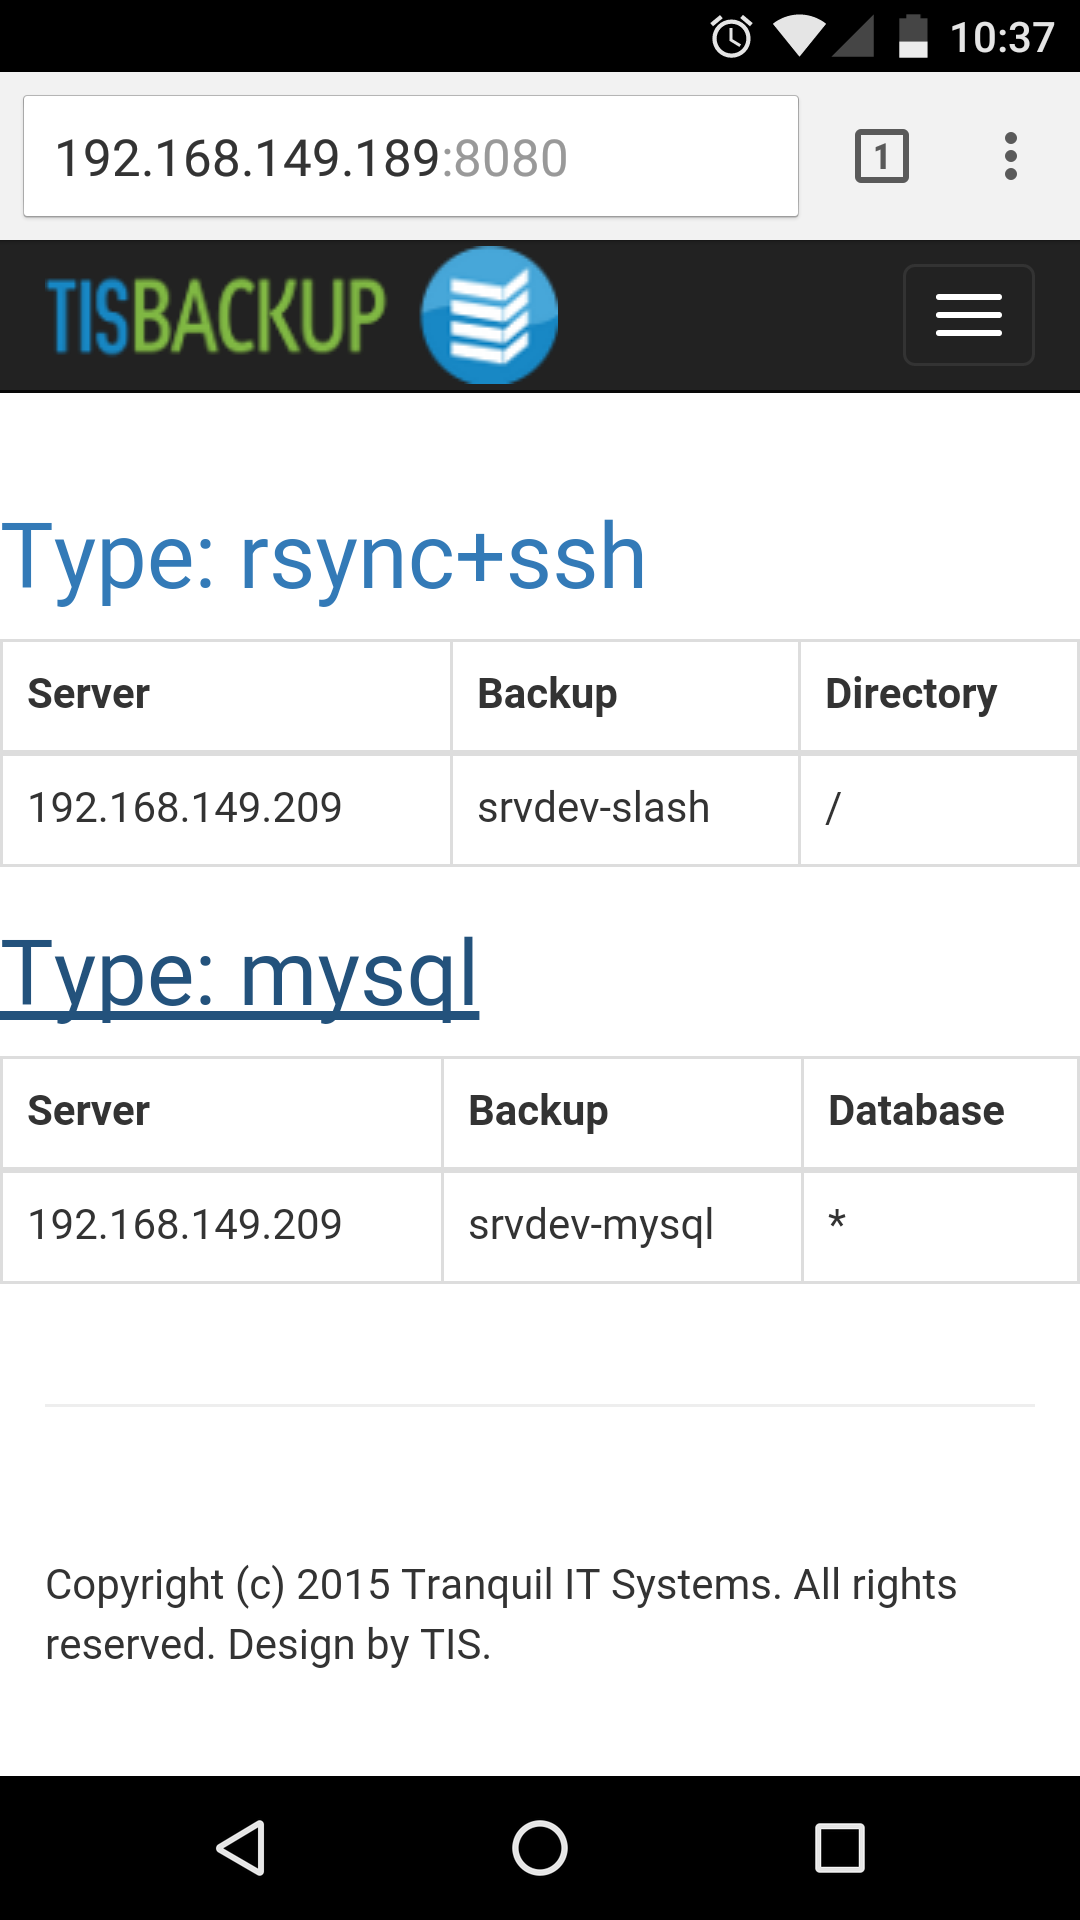
Task: Open the browser tab switcher
Action: [x=881, y=156]
